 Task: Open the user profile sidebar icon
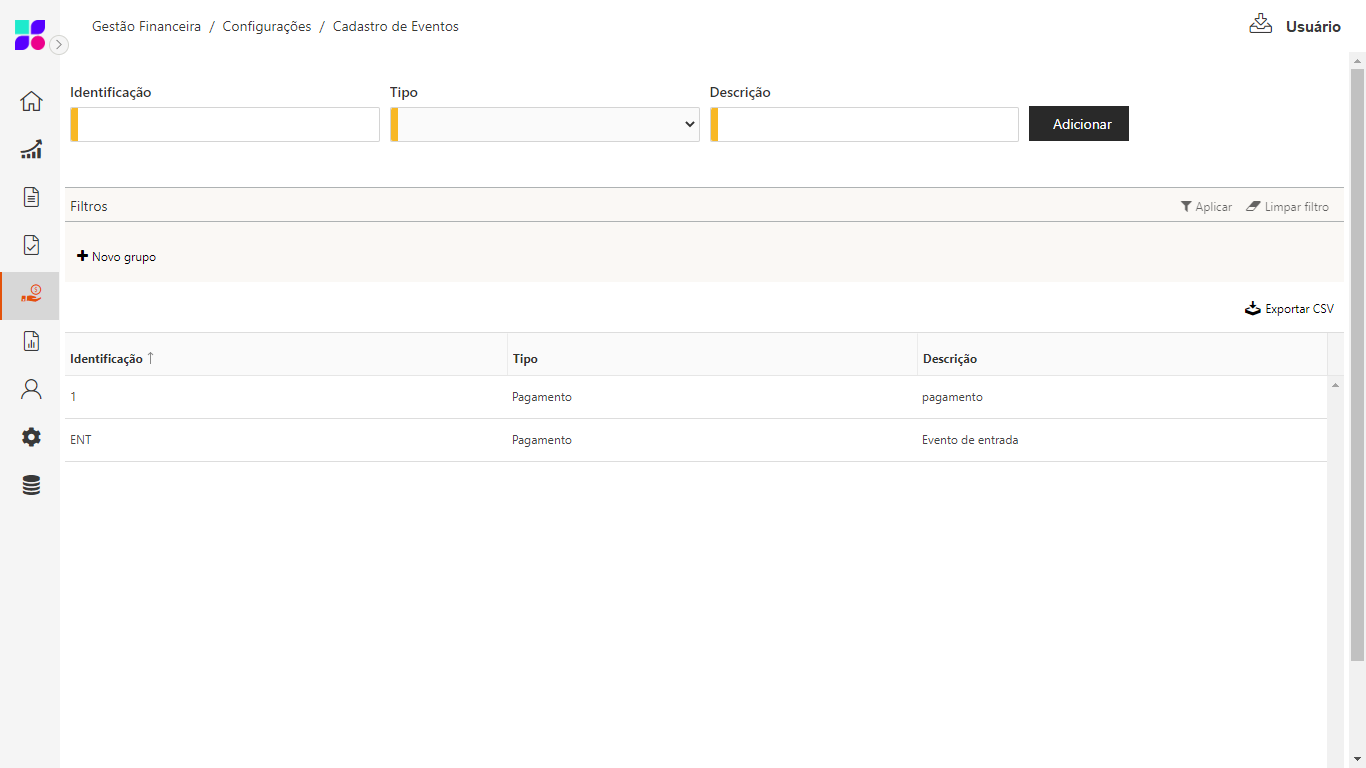click(x=31, y=389)
